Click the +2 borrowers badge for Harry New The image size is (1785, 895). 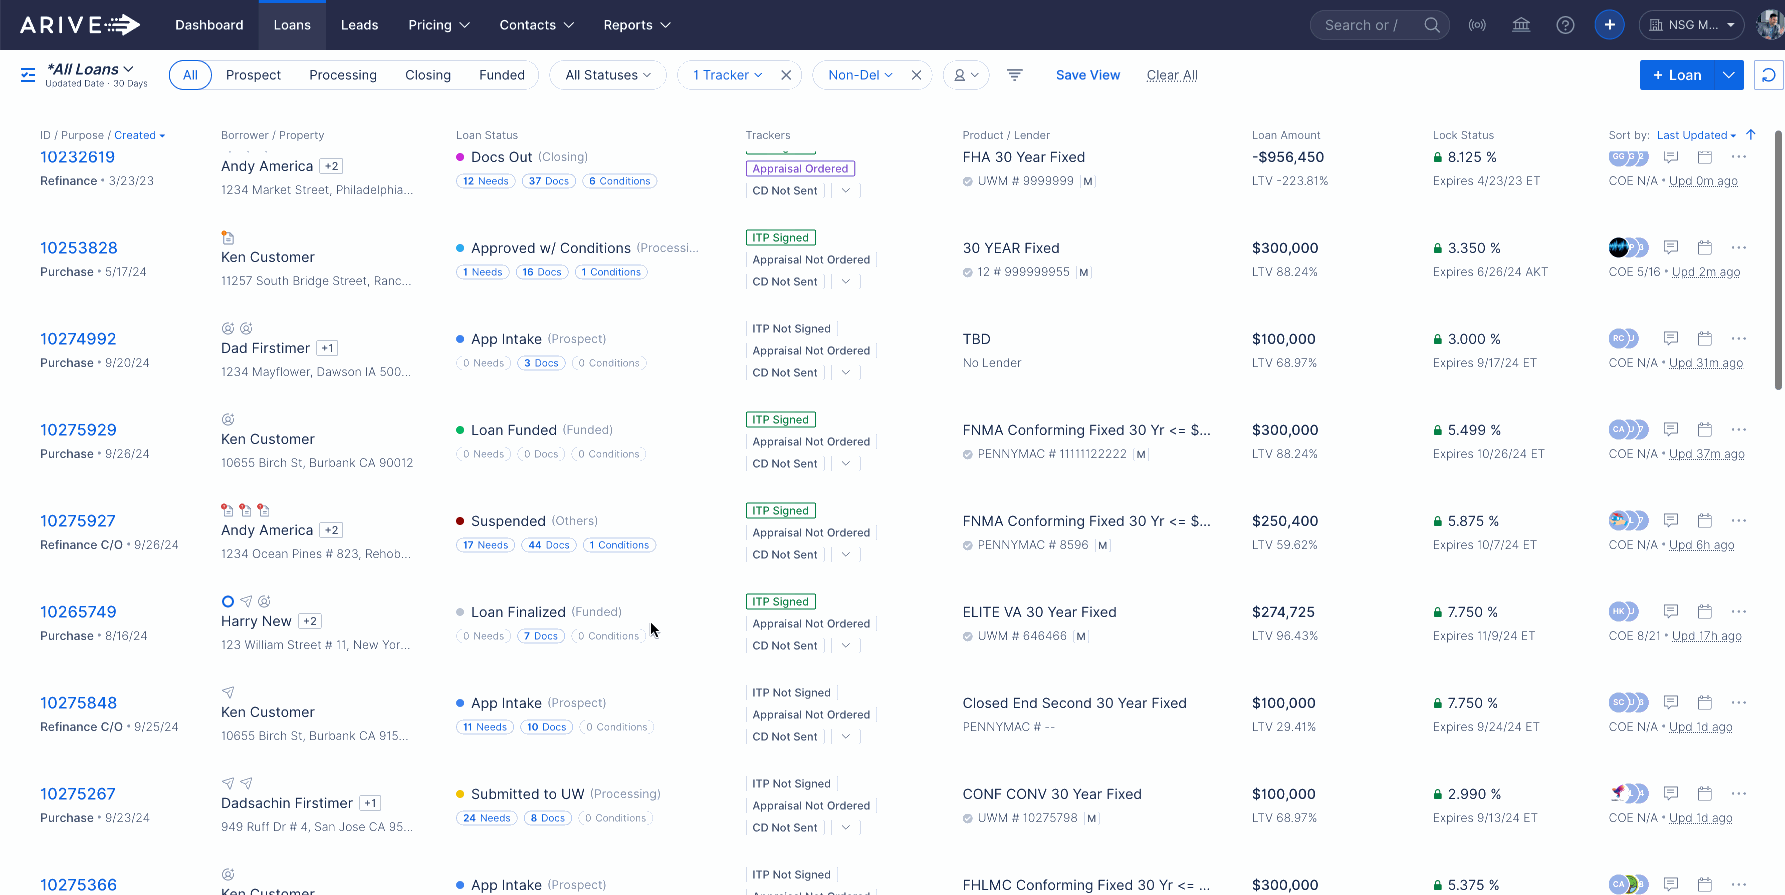(x=310, y=621)
